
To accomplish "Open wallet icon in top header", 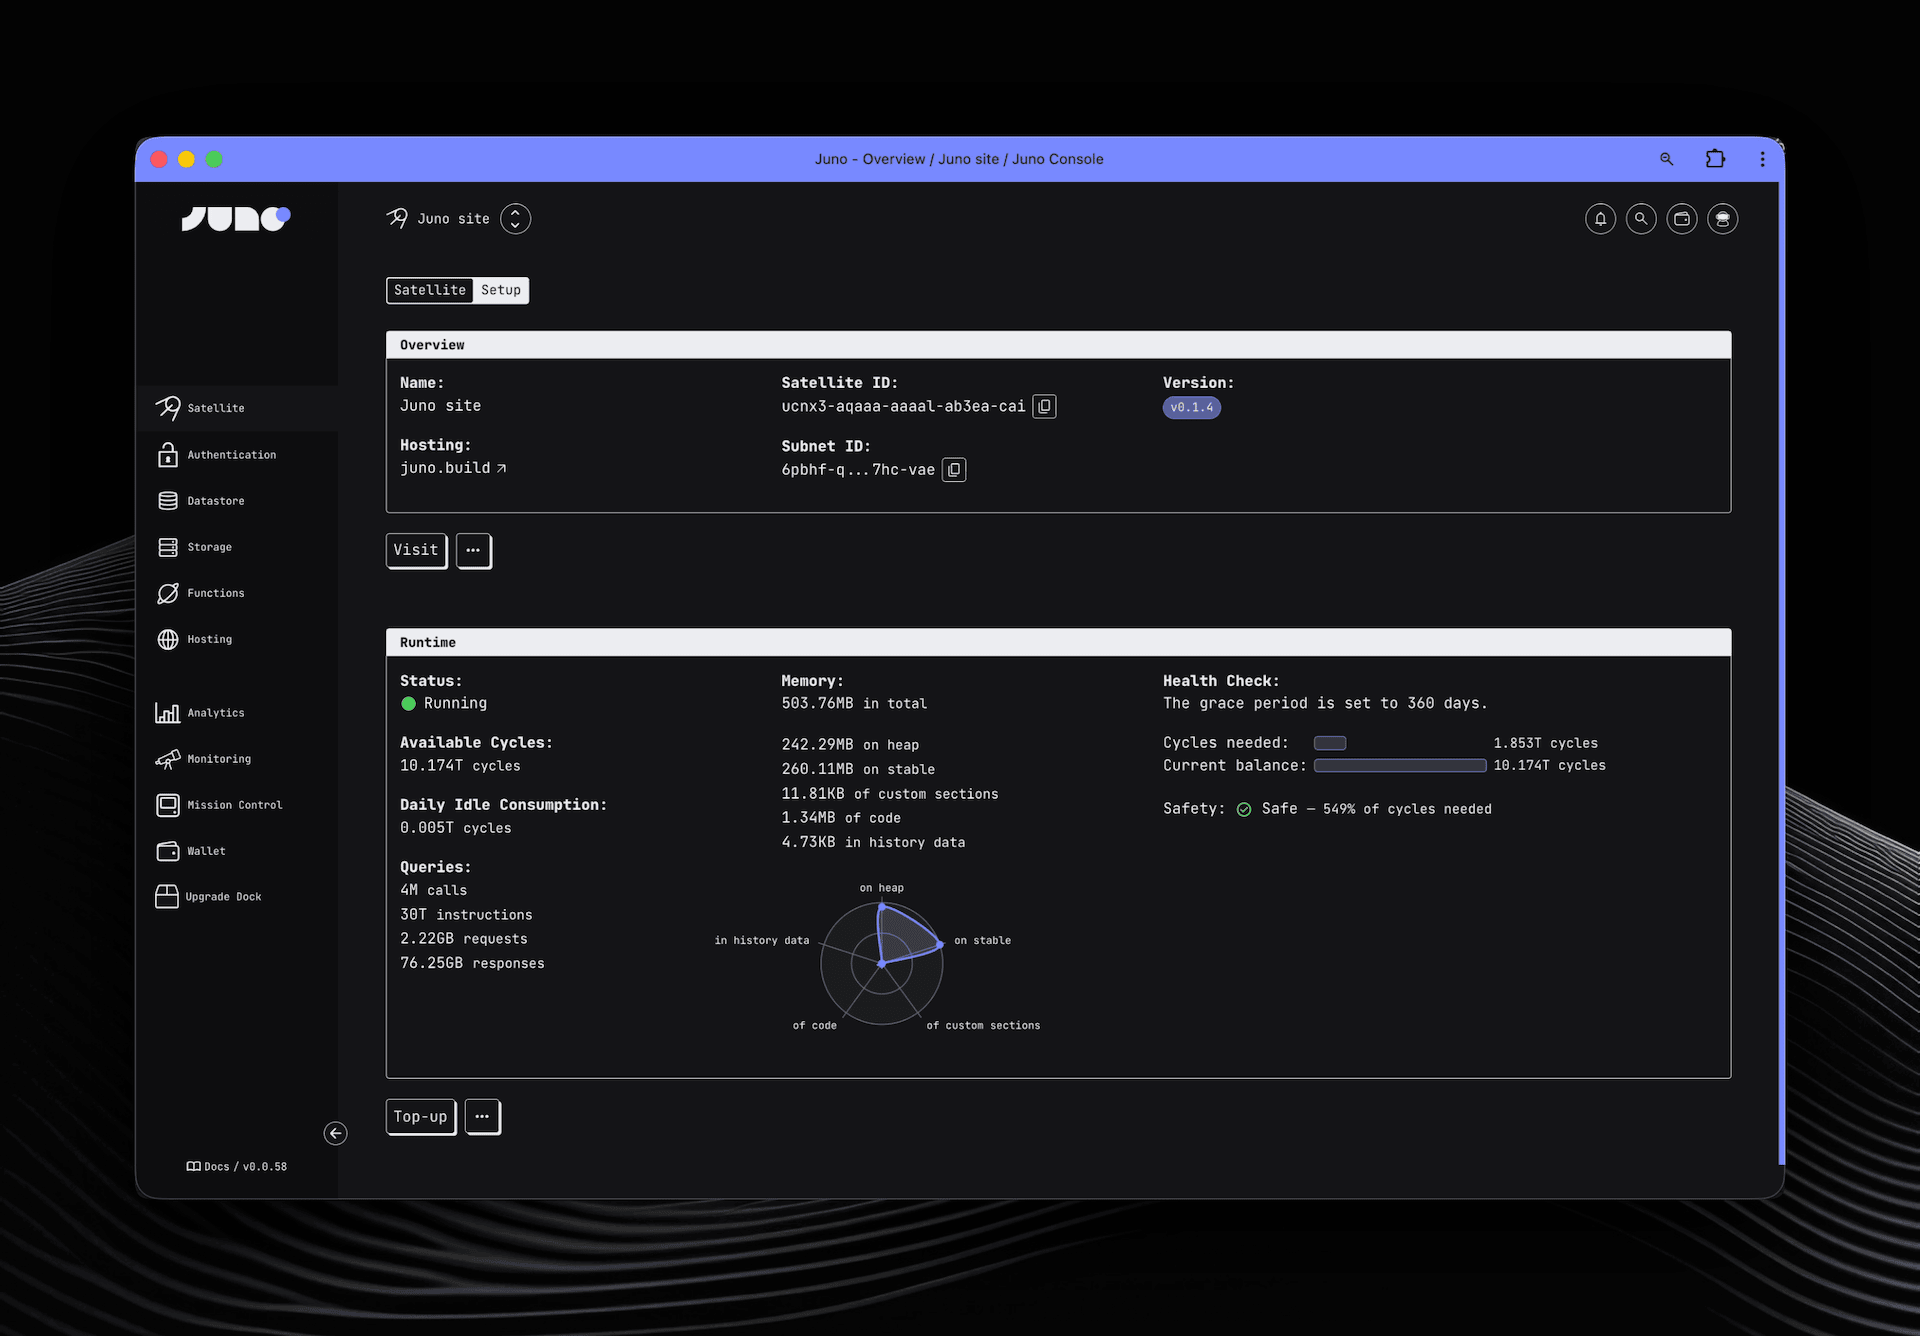I will click(x=1682, y=219).
